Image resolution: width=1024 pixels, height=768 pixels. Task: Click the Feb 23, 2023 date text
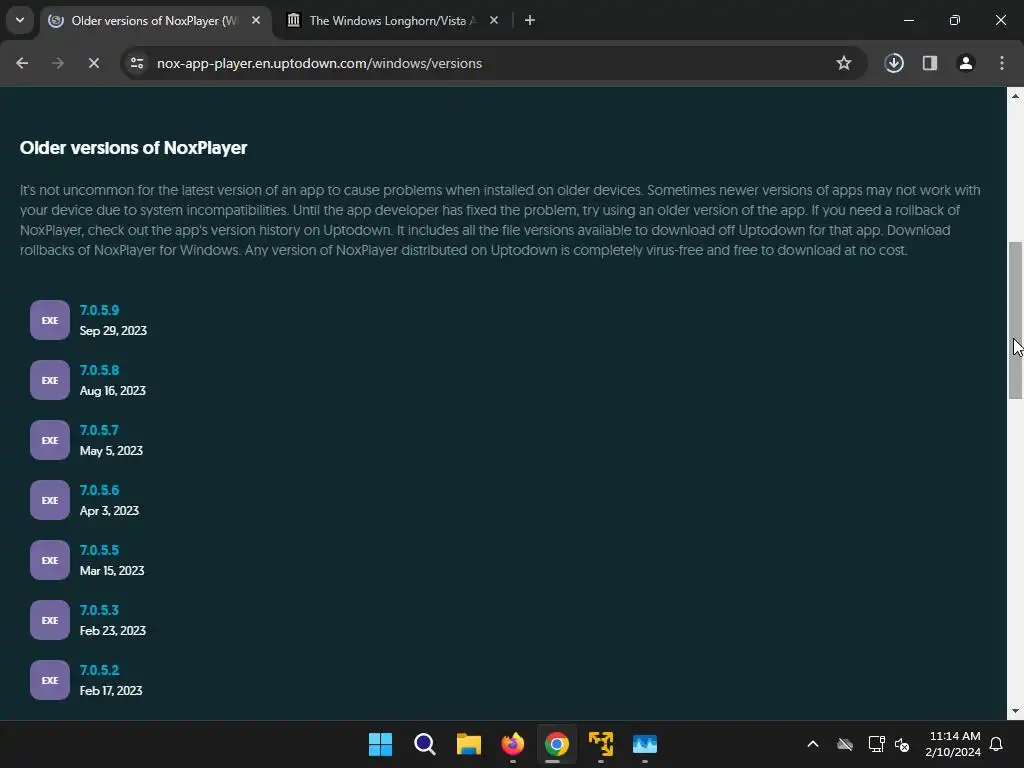(x=112, y=631)
